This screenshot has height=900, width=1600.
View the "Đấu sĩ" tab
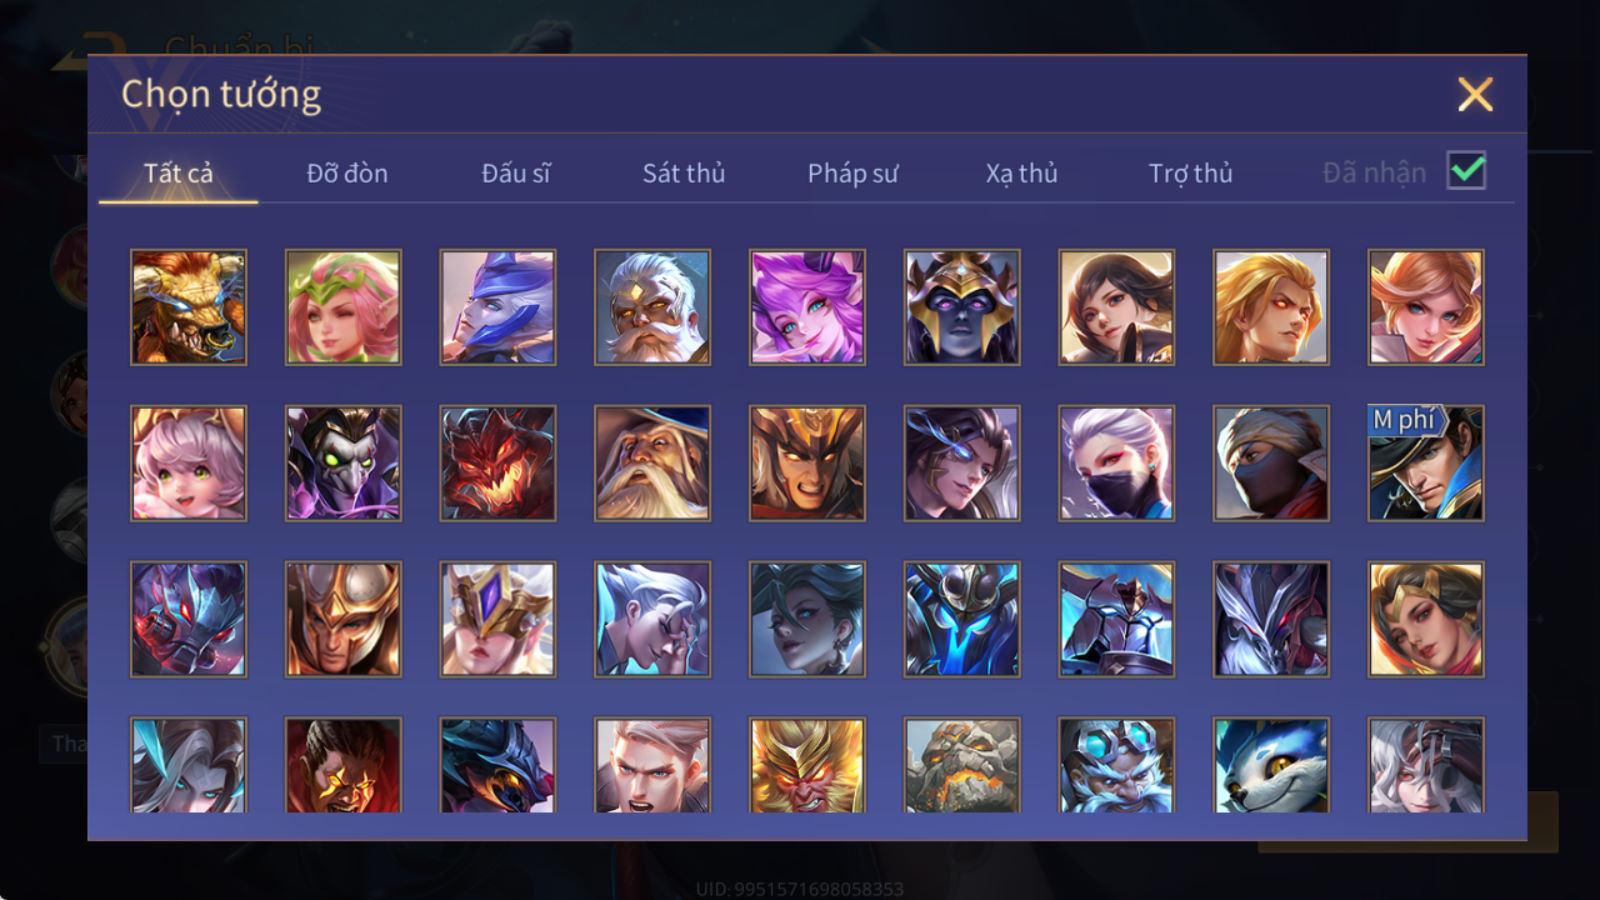click(516, 173)
